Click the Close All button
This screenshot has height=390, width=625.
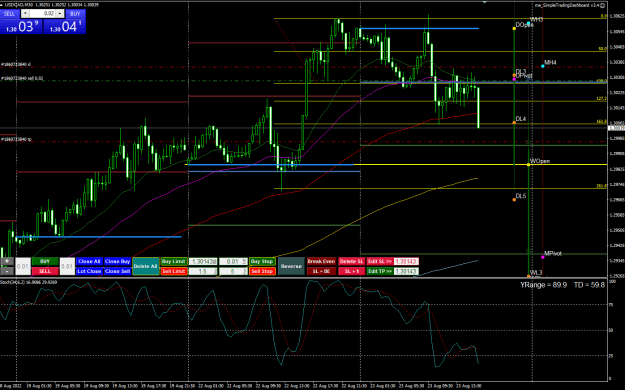pyautogui.click(x=89, y=262)
